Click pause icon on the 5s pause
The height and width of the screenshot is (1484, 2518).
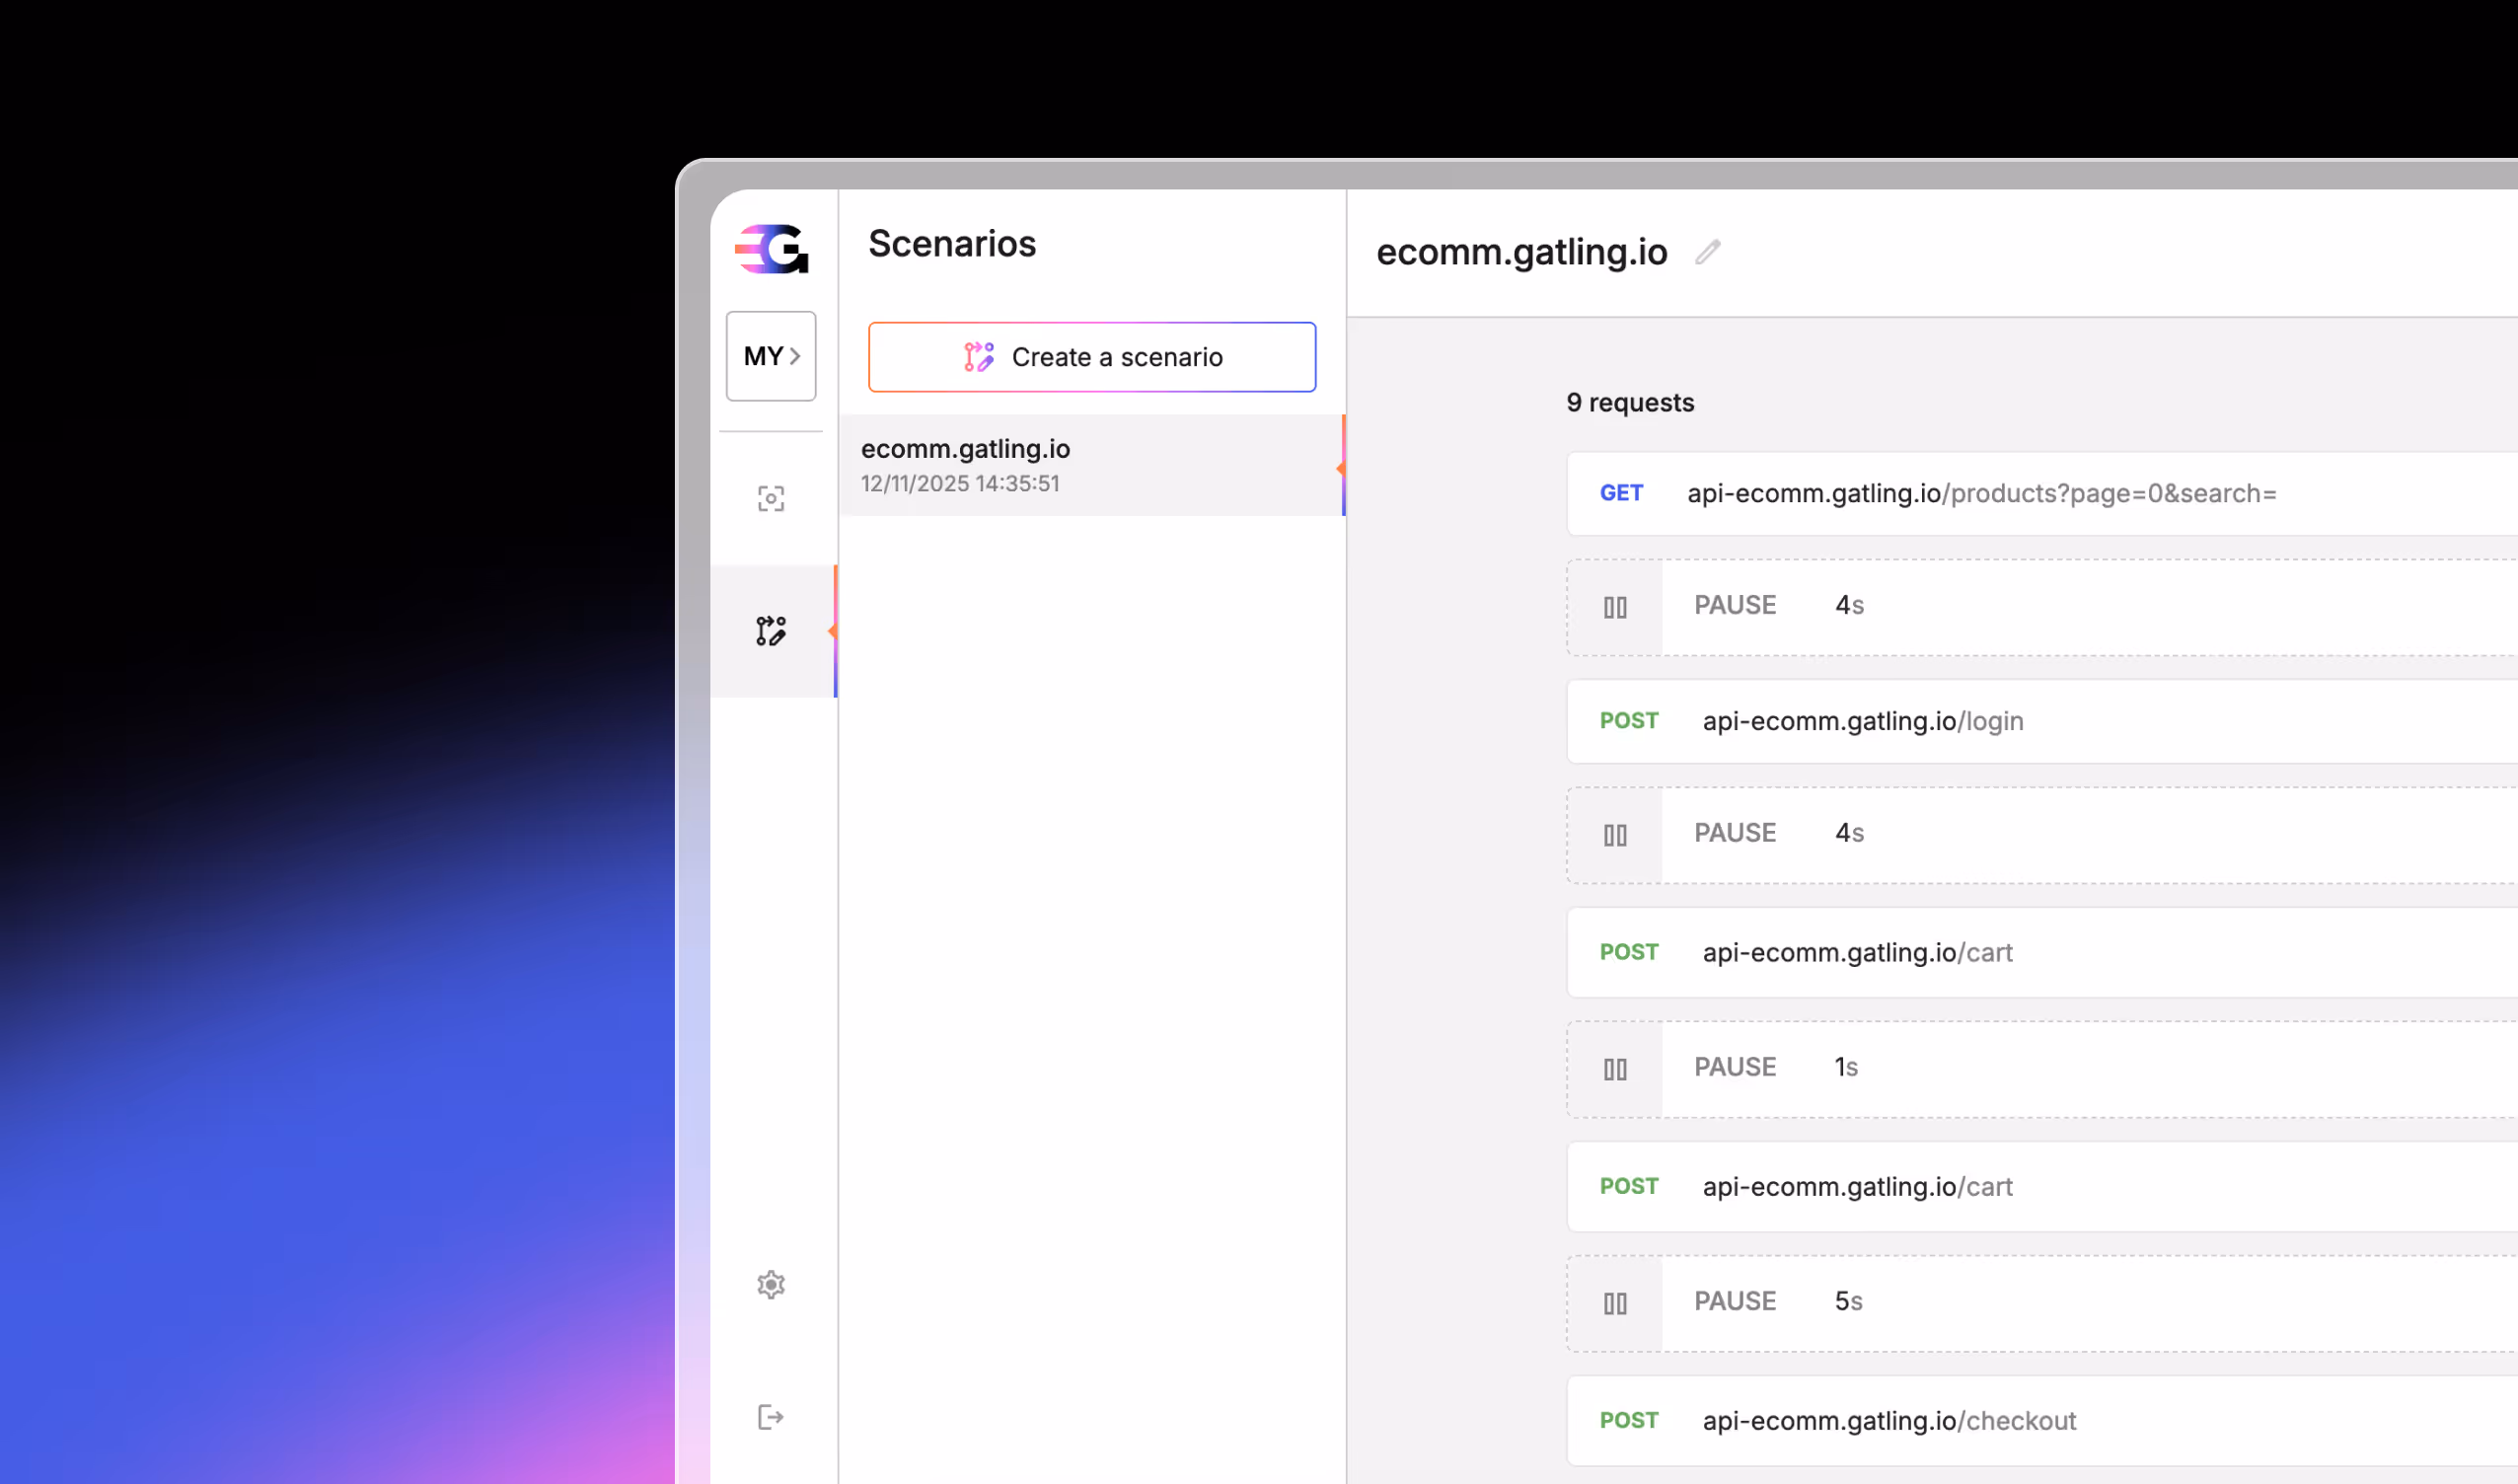1615,1303
